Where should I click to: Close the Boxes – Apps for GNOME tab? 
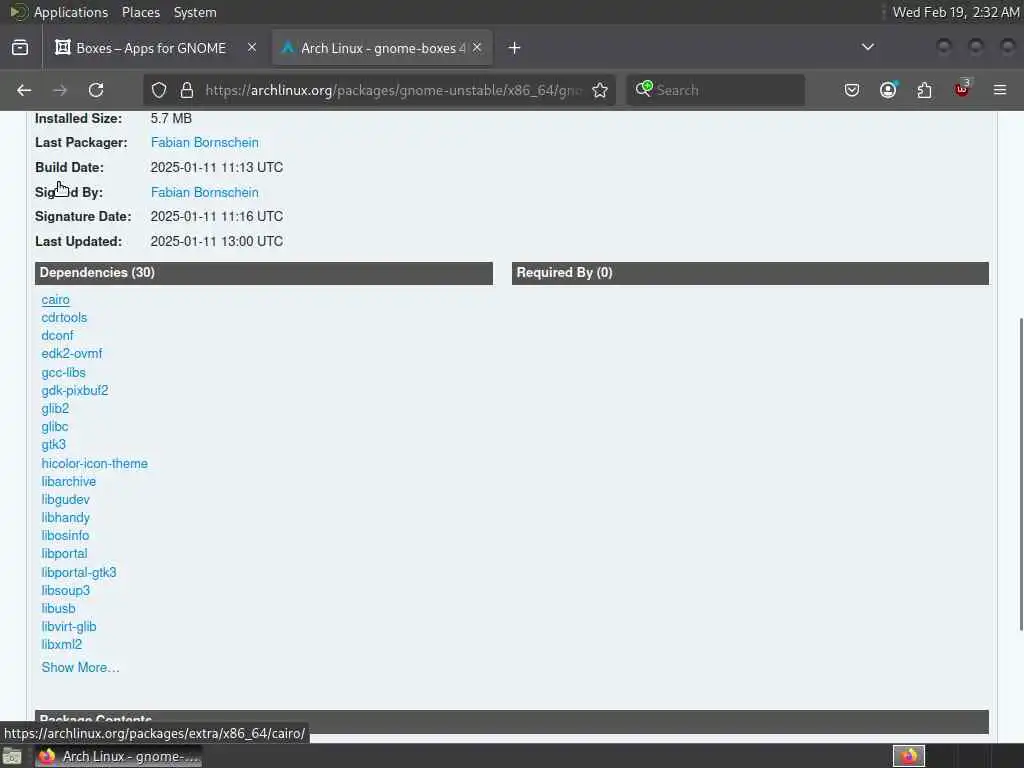coord(251,48)
